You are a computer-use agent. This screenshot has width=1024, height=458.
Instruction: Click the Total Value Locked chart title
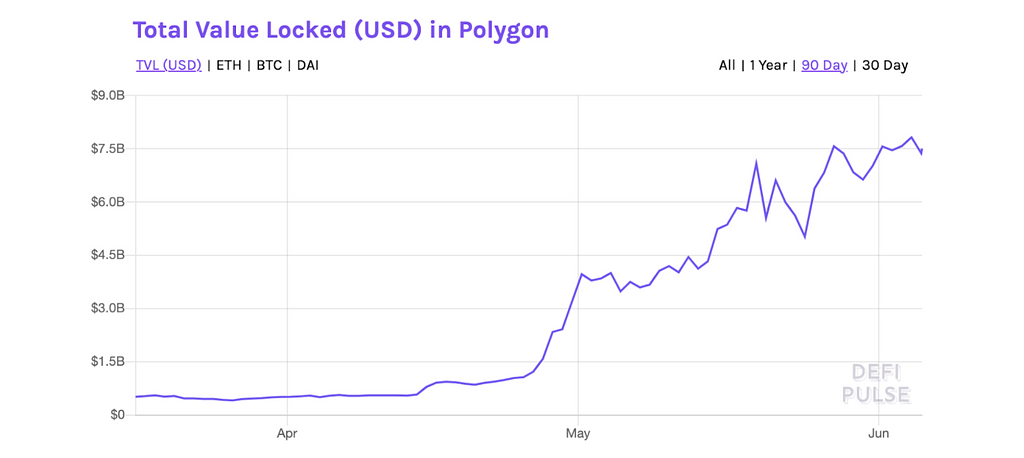(x=340, y=30)
